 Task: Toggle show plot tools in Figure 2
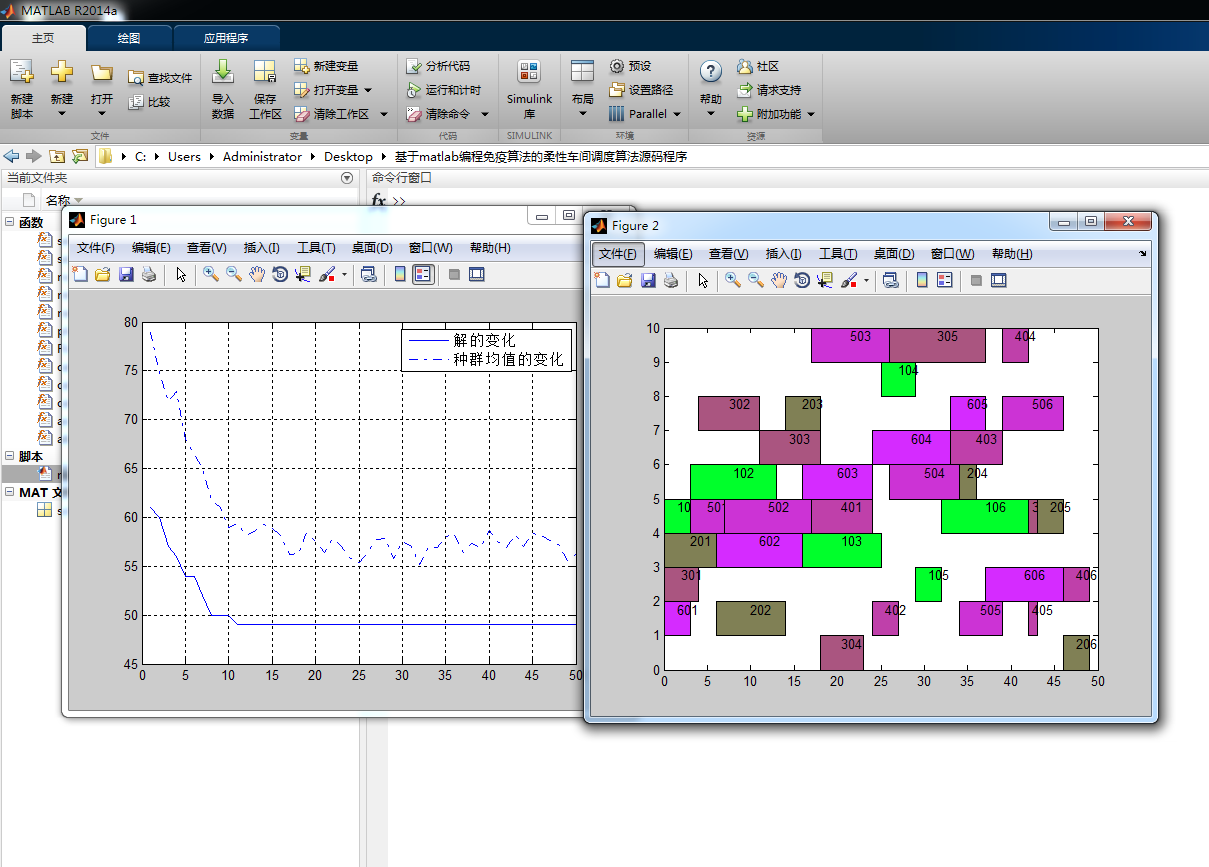998,280
